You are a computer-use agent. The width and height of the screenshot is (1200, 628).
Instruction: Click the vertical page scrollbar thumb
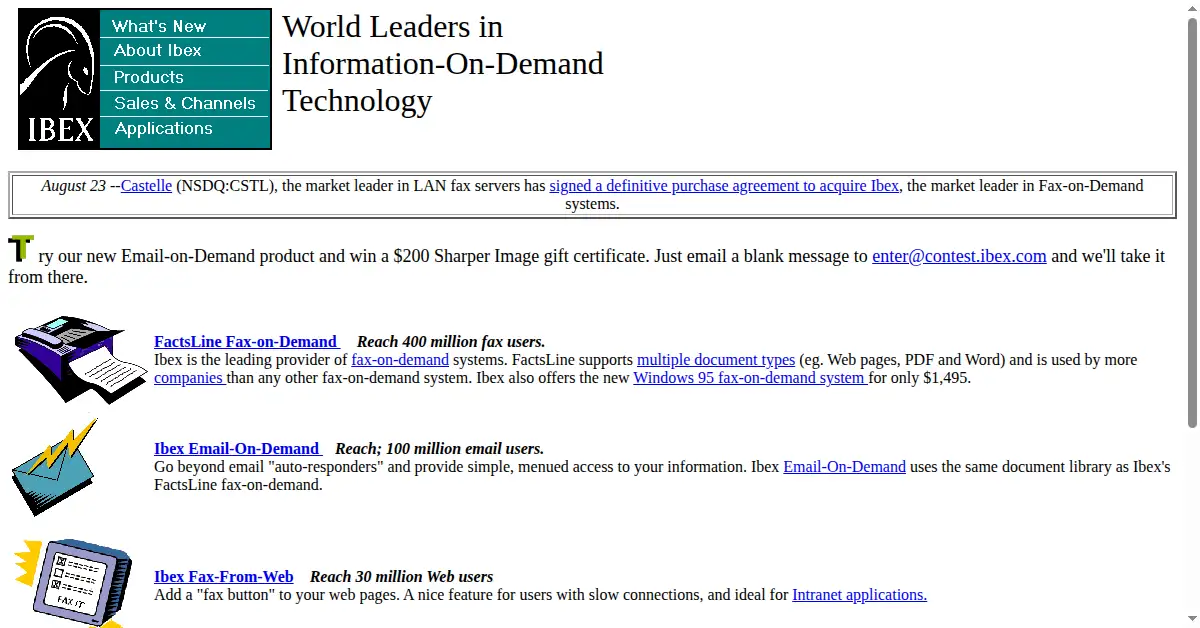[x=1192, y=222]
